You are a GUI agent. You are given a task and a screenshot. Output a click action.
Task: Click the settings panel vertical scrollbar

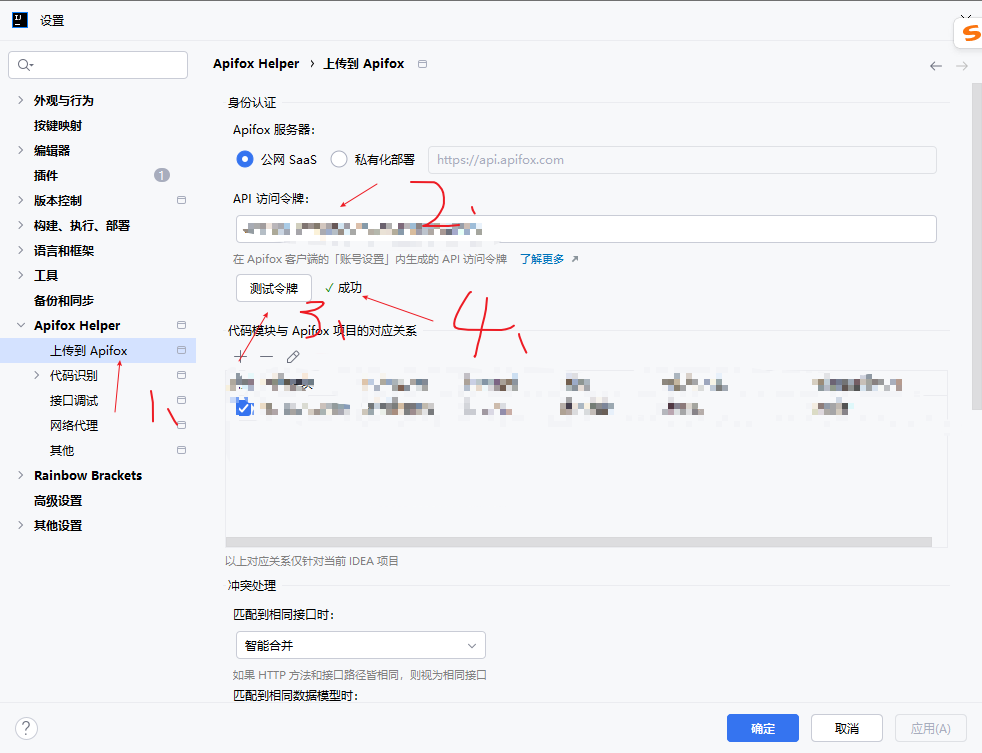point(976,247)
